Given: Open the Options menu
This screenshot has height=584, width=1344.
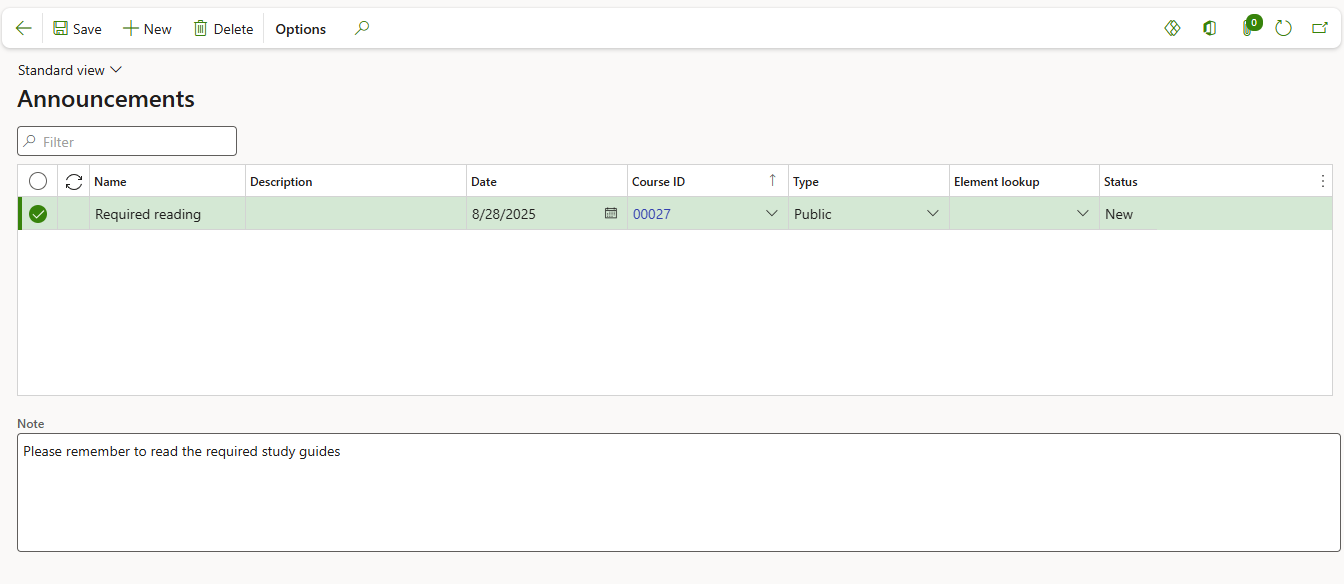Looking at the screenshot, I should pos(300,29).
